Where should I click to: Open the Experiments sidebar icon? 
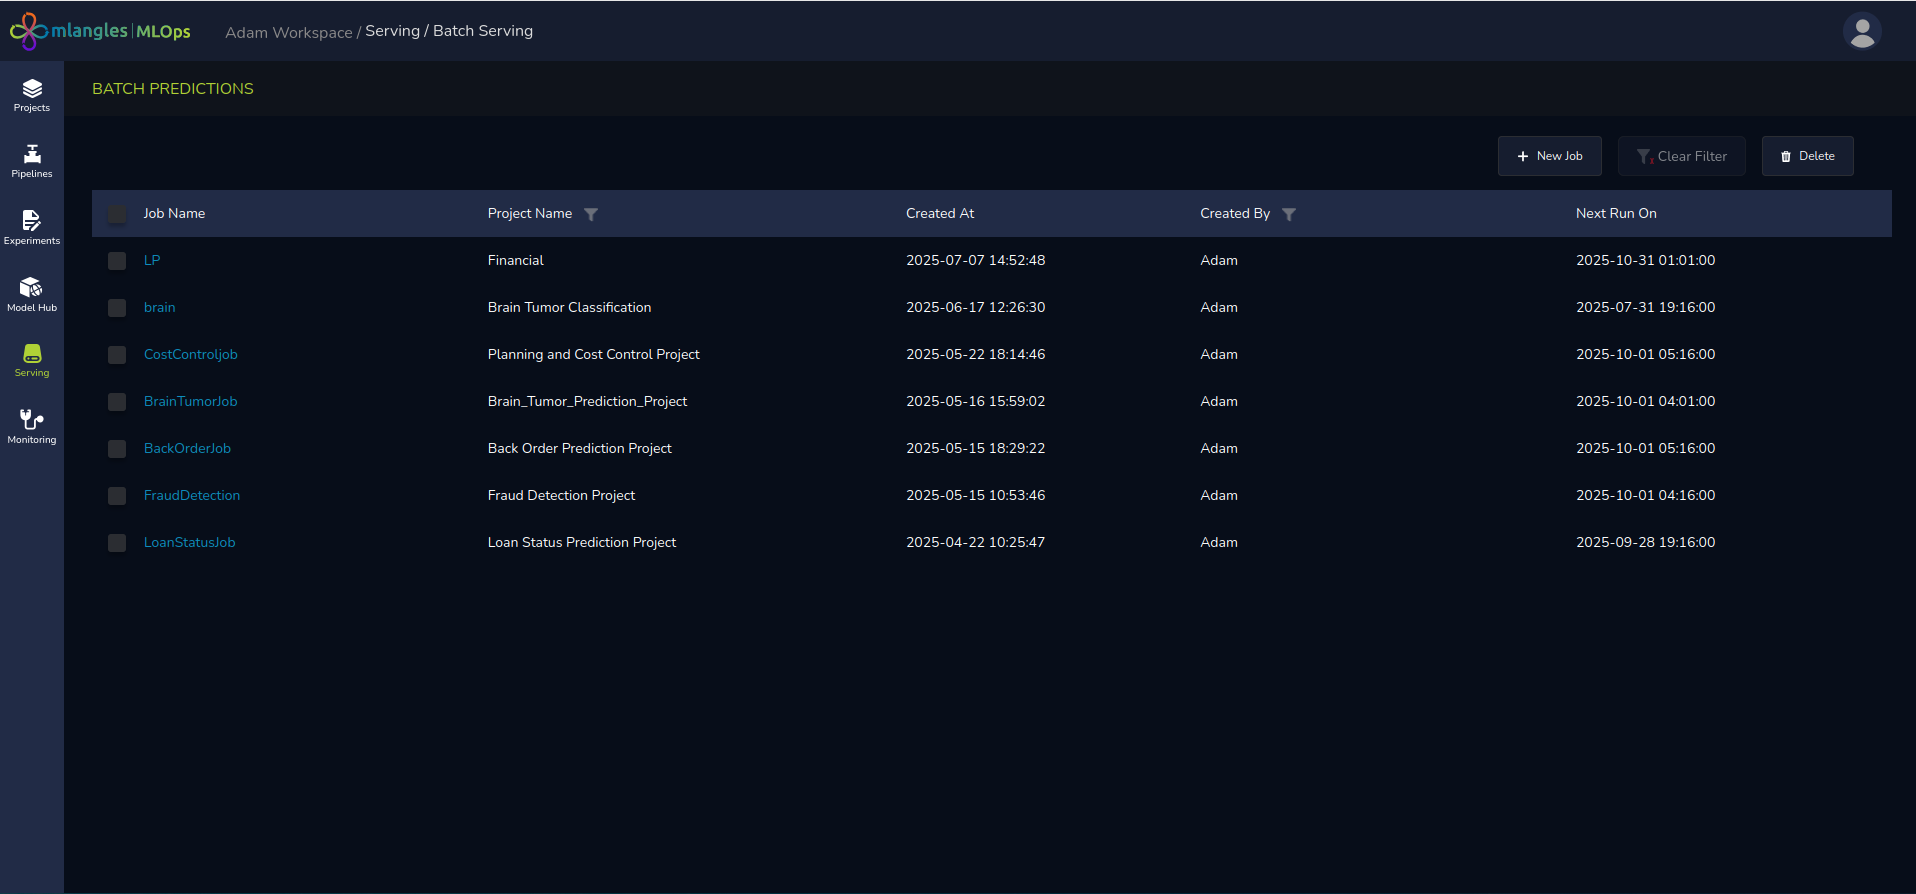tap(32, 227)
